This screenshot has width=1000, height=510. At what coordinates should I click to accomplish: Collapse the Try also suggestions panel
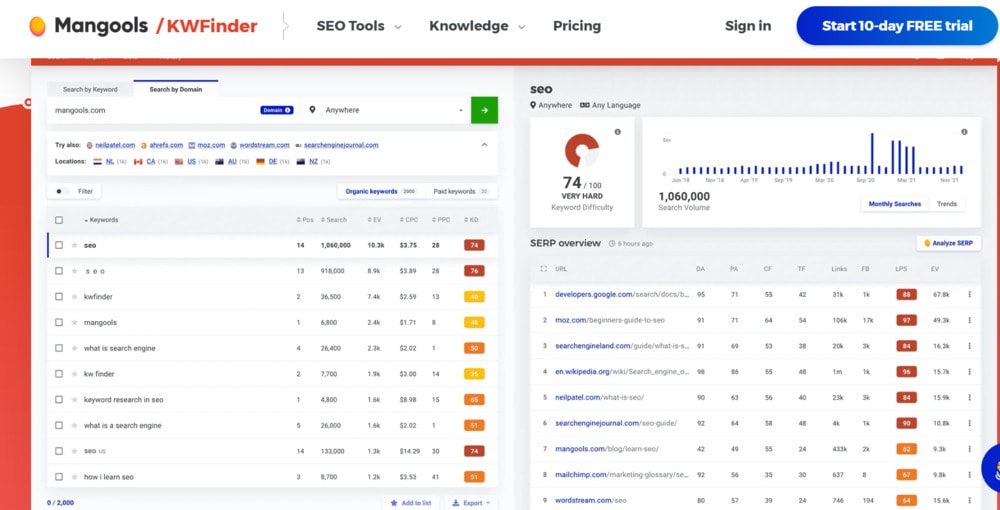click(484, 145)
